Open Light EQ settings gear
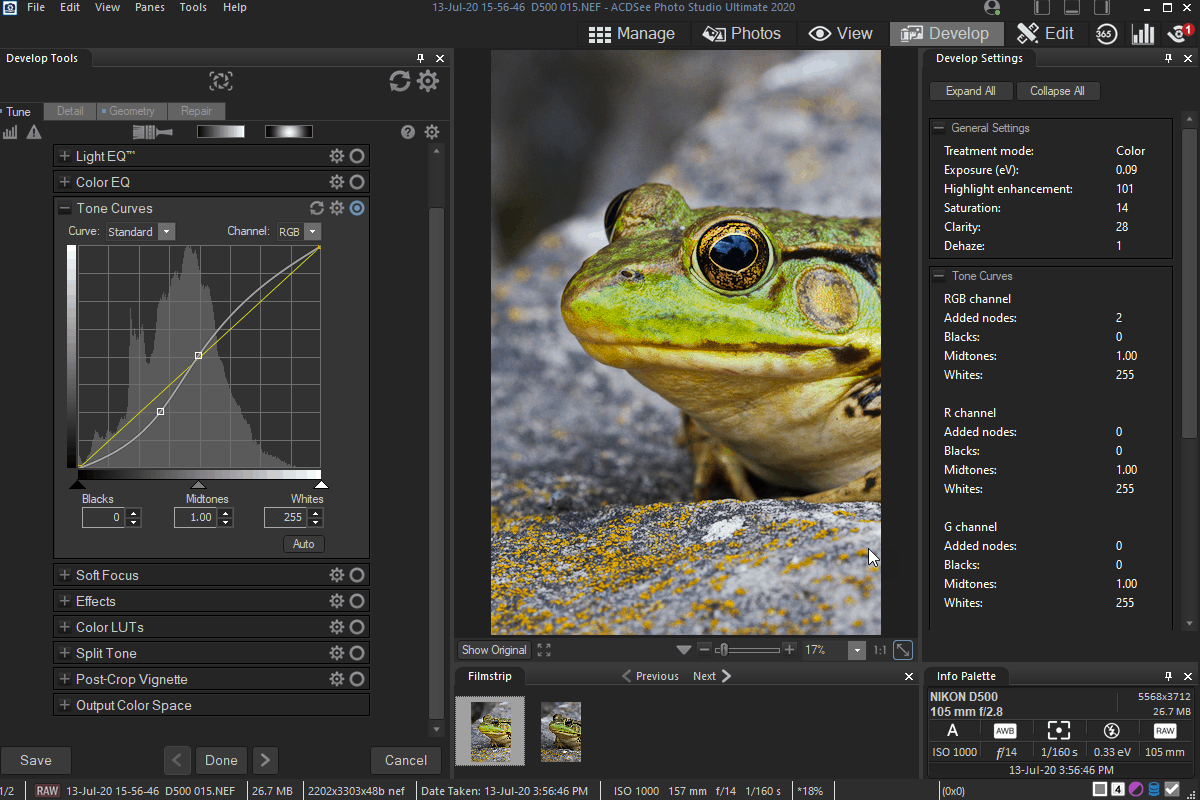The height and width of the screenshot is (800, 1200). click(x=337, y=156)
